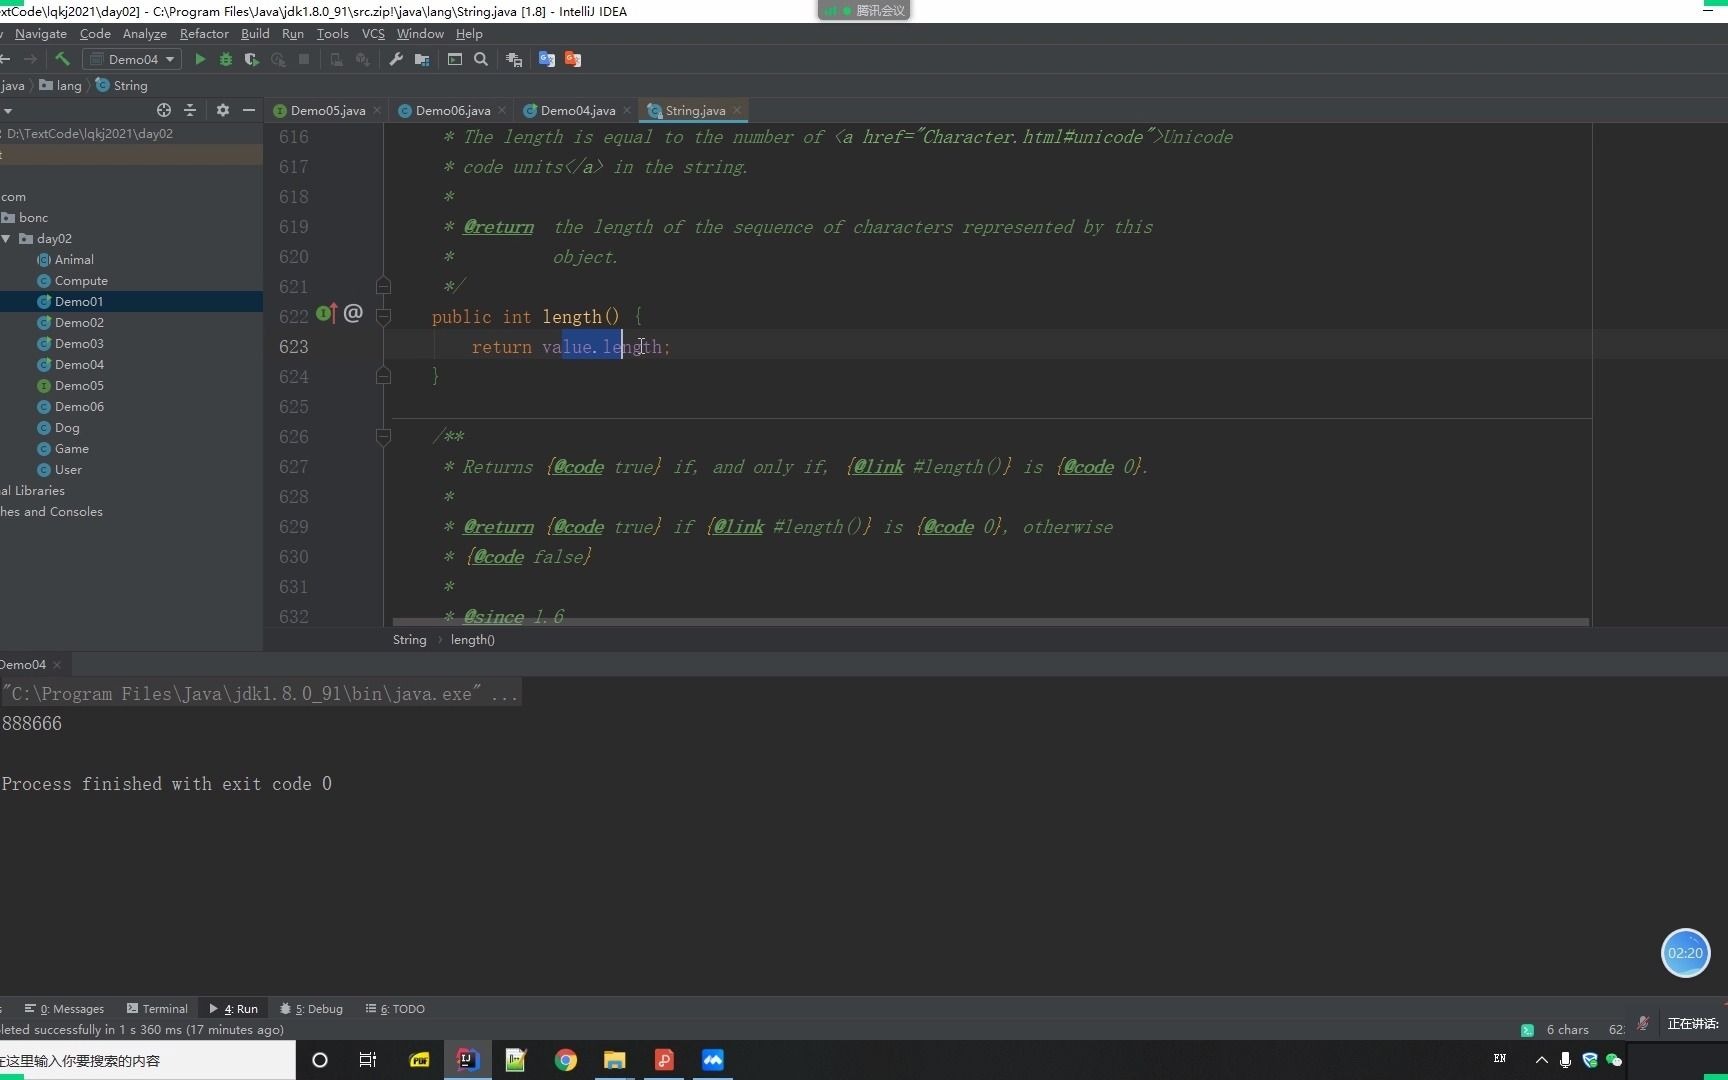The image size is (1728, 1080).
Task: Click the length() editor breadcrumb
Action: [x=472, y=640]
